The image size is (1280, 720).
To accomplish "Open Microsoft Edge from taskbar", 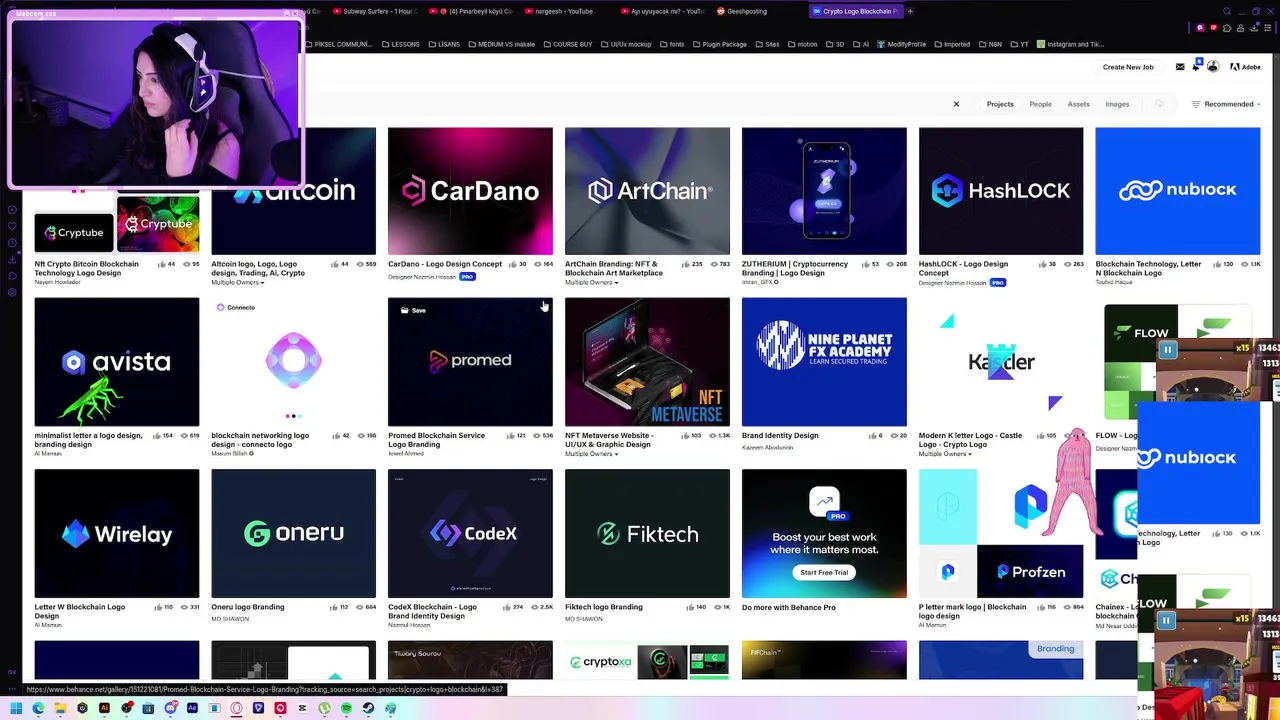I will [38, 708].
